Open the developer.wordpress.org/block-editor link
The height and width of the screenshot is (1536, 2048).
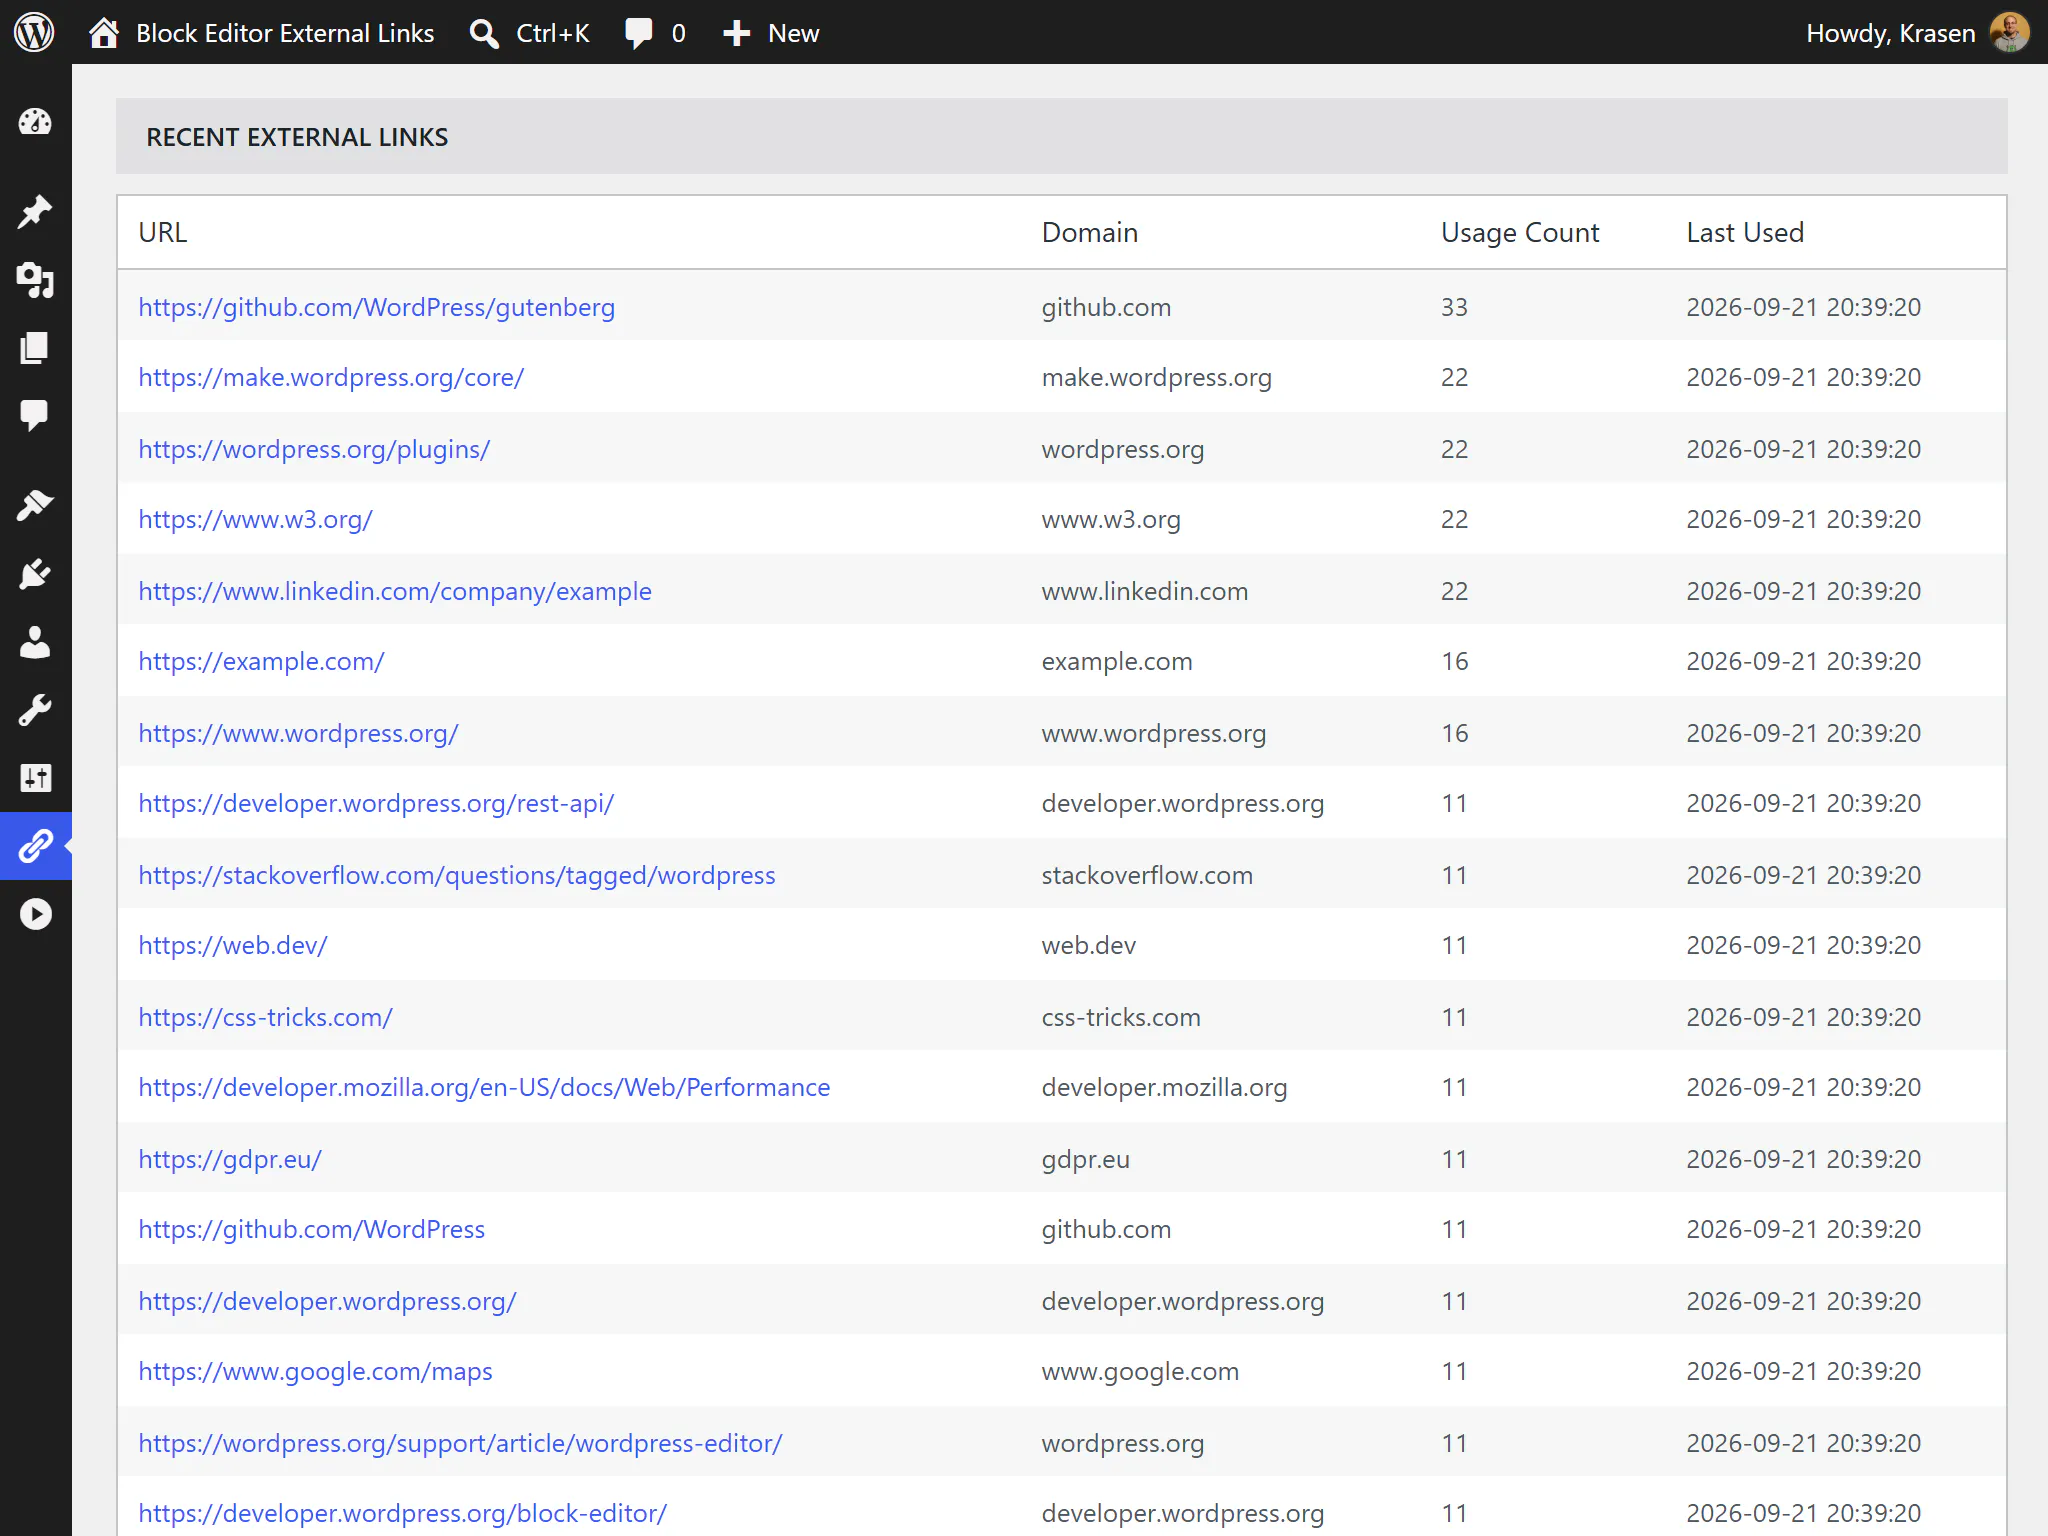click(402, 1513)
